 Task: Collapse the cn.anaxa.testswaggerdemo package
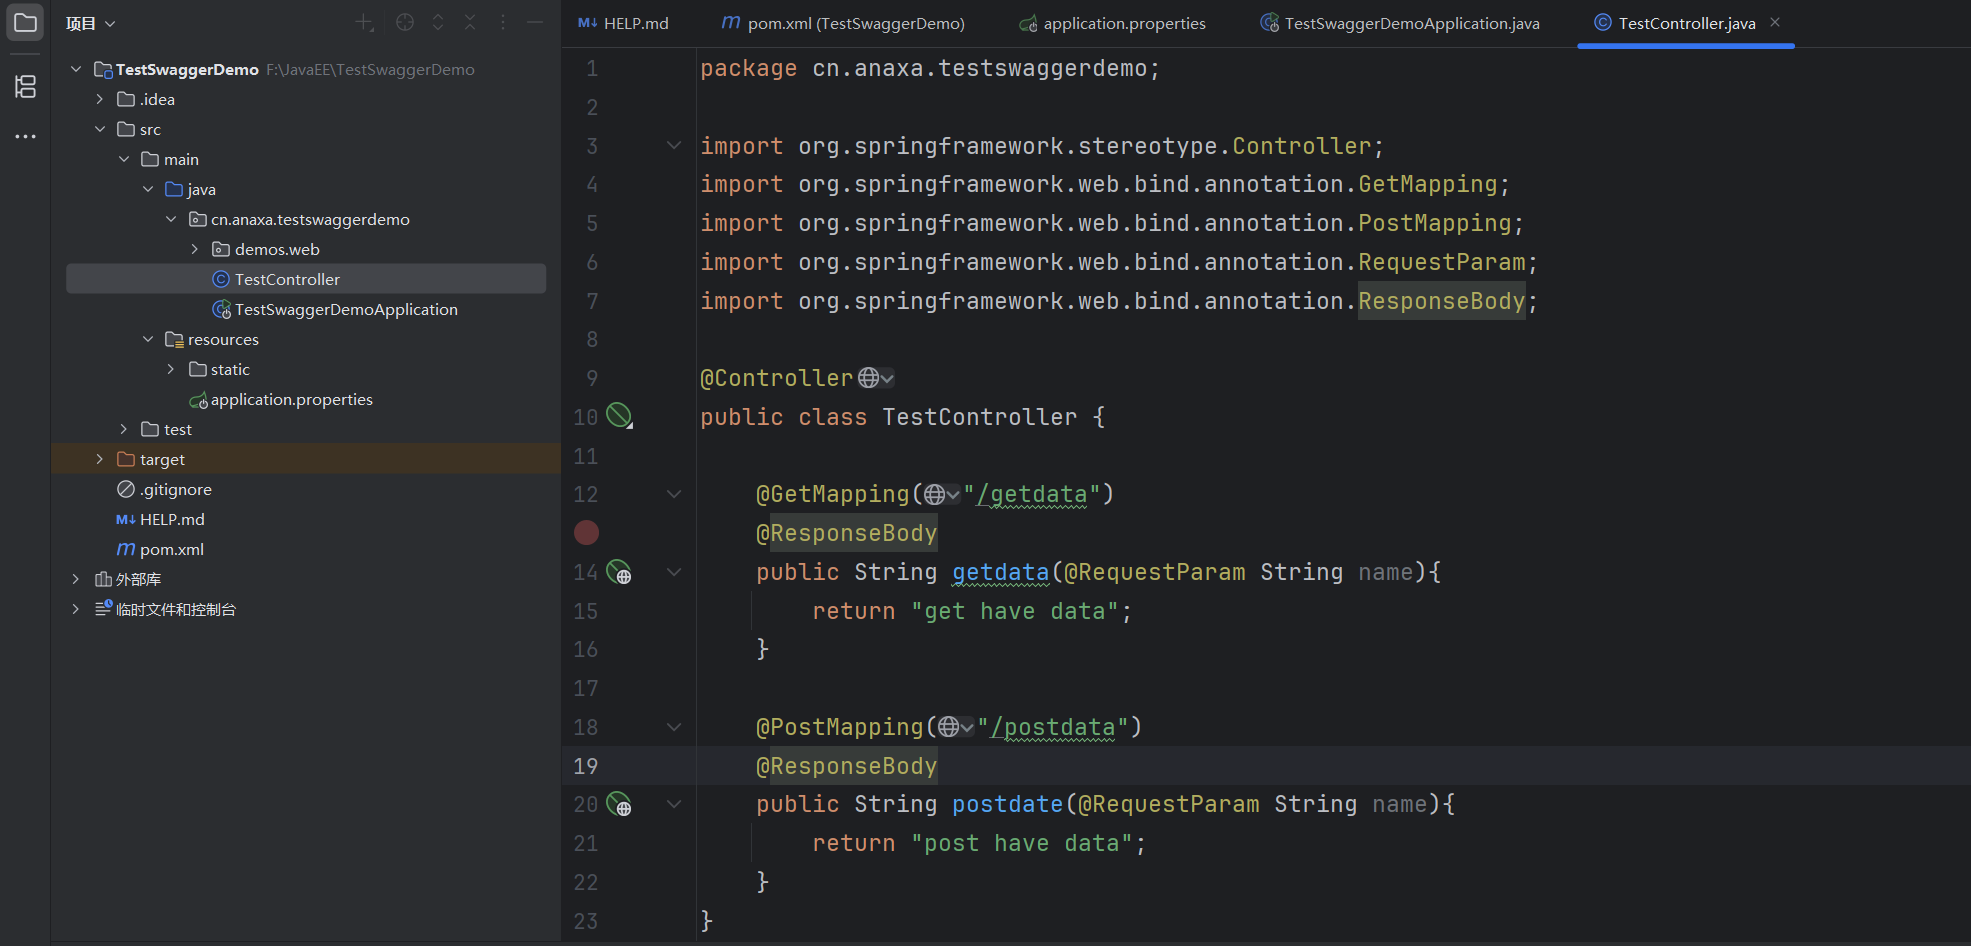pyautogui.click(x=171, y=219)
